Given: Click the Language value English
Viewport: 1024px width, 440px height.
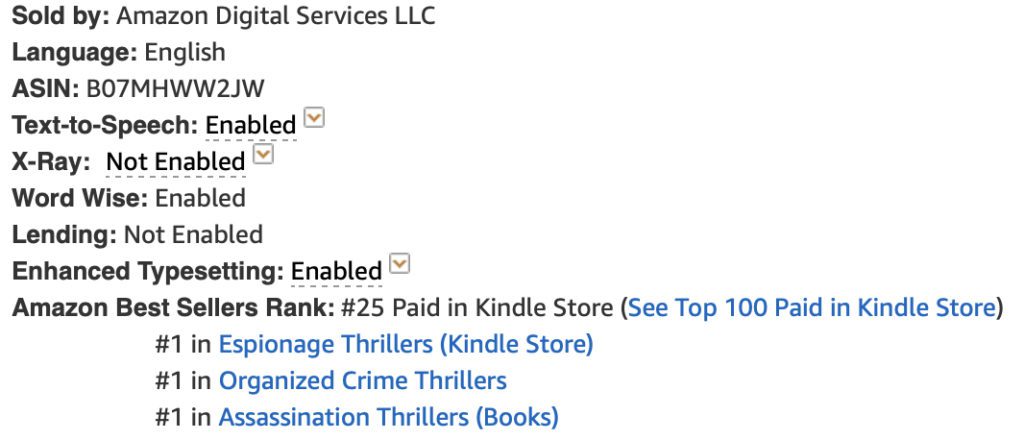Looking at the screenshot, I should click(x=185, y=53).
